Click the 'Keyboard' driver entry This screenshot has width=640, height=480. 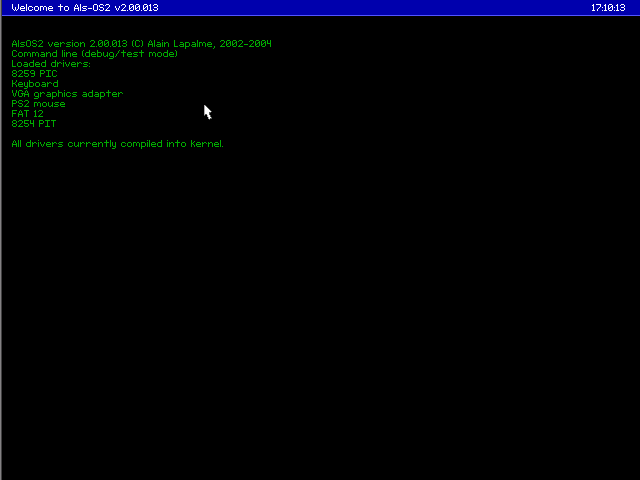click(x=35, y=84)
